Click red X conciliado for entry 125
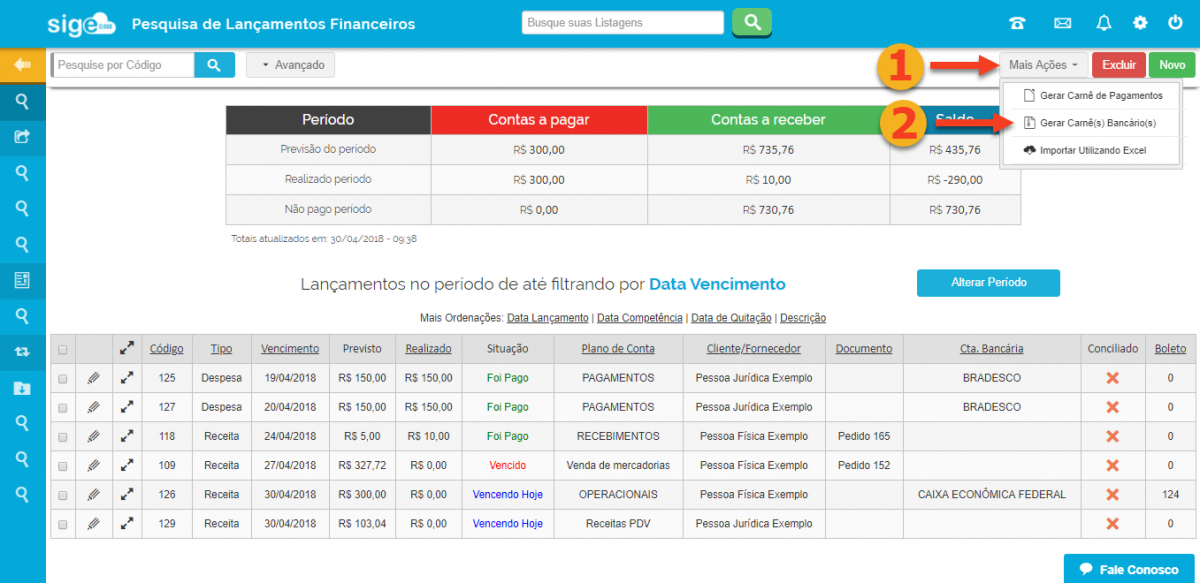Image resolution: width=1200 pixels, height=583 pixels. (x=1112, y=379)
